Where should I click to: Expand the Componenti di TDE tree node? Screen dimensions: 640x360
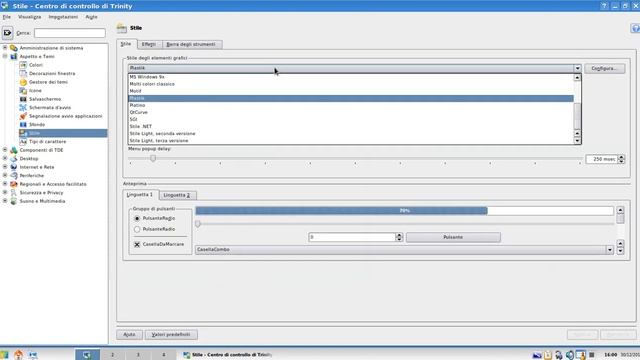click(x=5, y=150)
